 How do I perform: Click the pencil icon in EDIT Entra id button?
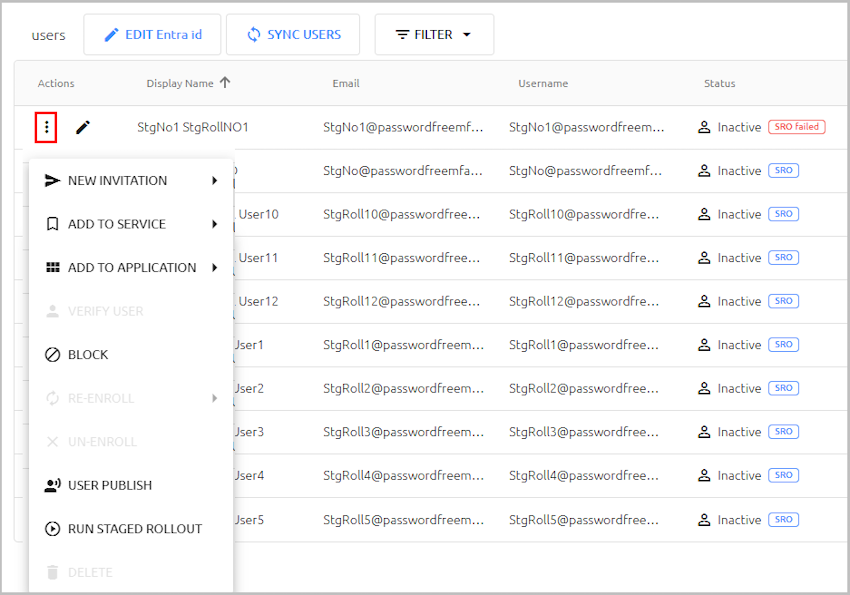[111, 35]
